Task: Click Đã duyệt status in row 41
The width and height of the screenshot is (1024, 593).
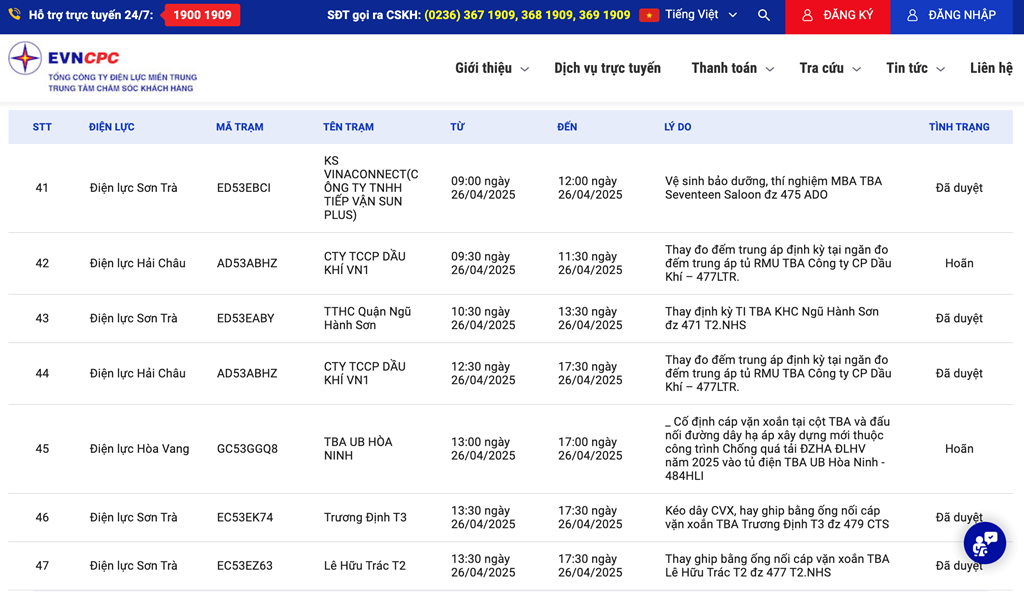Action: 959,188
